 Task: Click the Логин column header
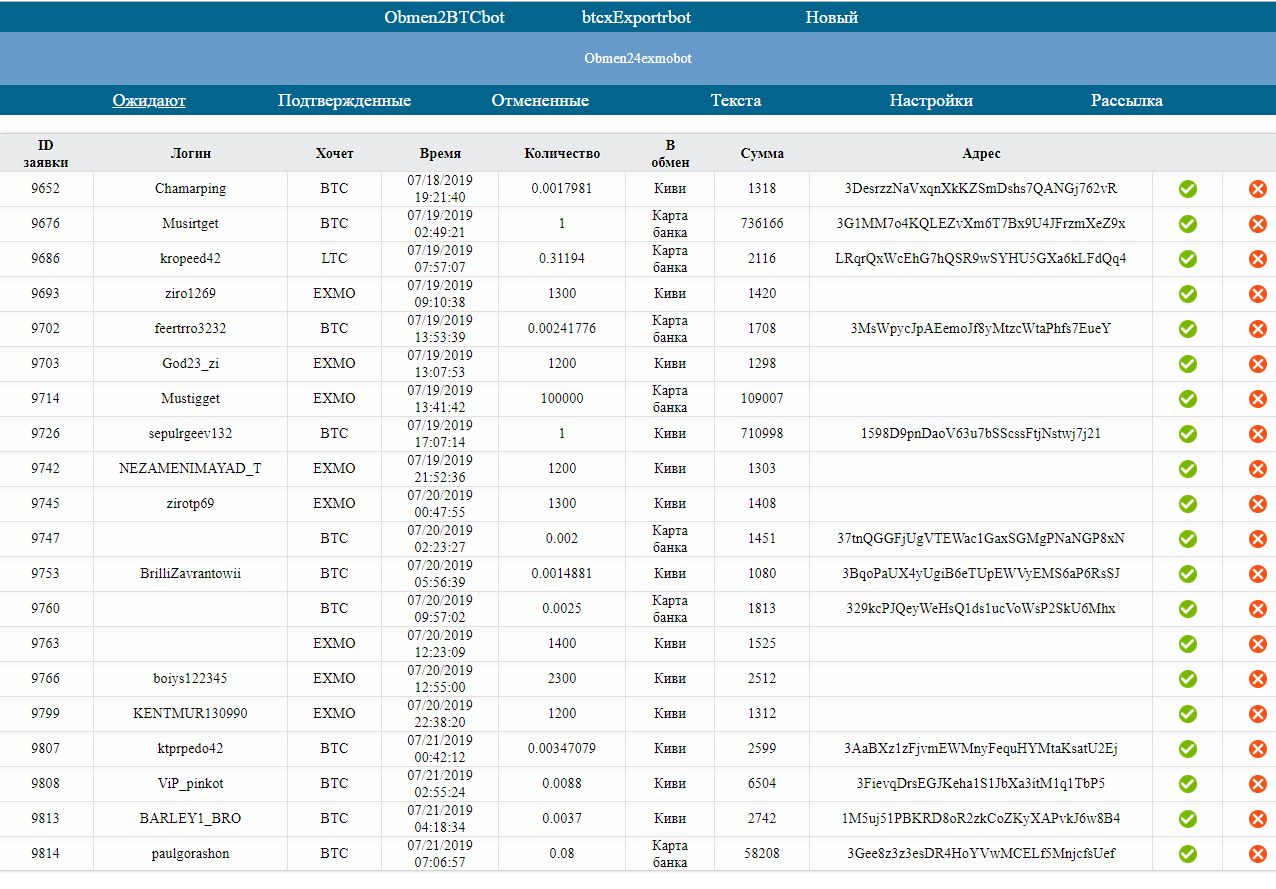(x=191, y=154)
